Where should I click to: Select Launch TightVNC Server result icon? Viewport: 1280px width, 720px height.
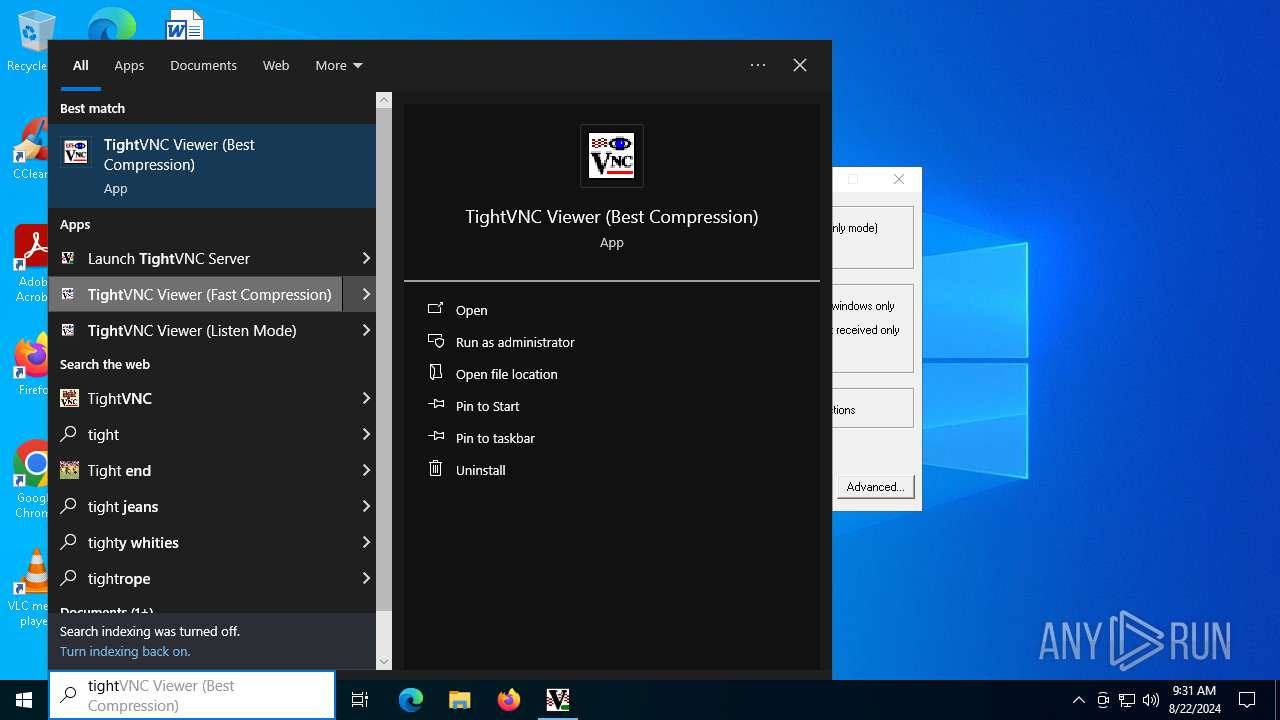click(x=68, y=258)
